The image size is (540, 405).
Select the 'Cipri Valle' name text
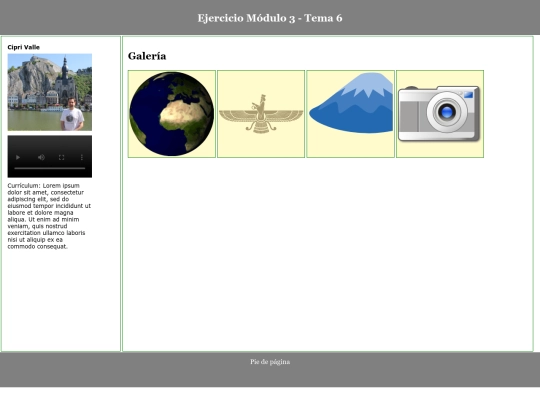(x=23, y=47)
